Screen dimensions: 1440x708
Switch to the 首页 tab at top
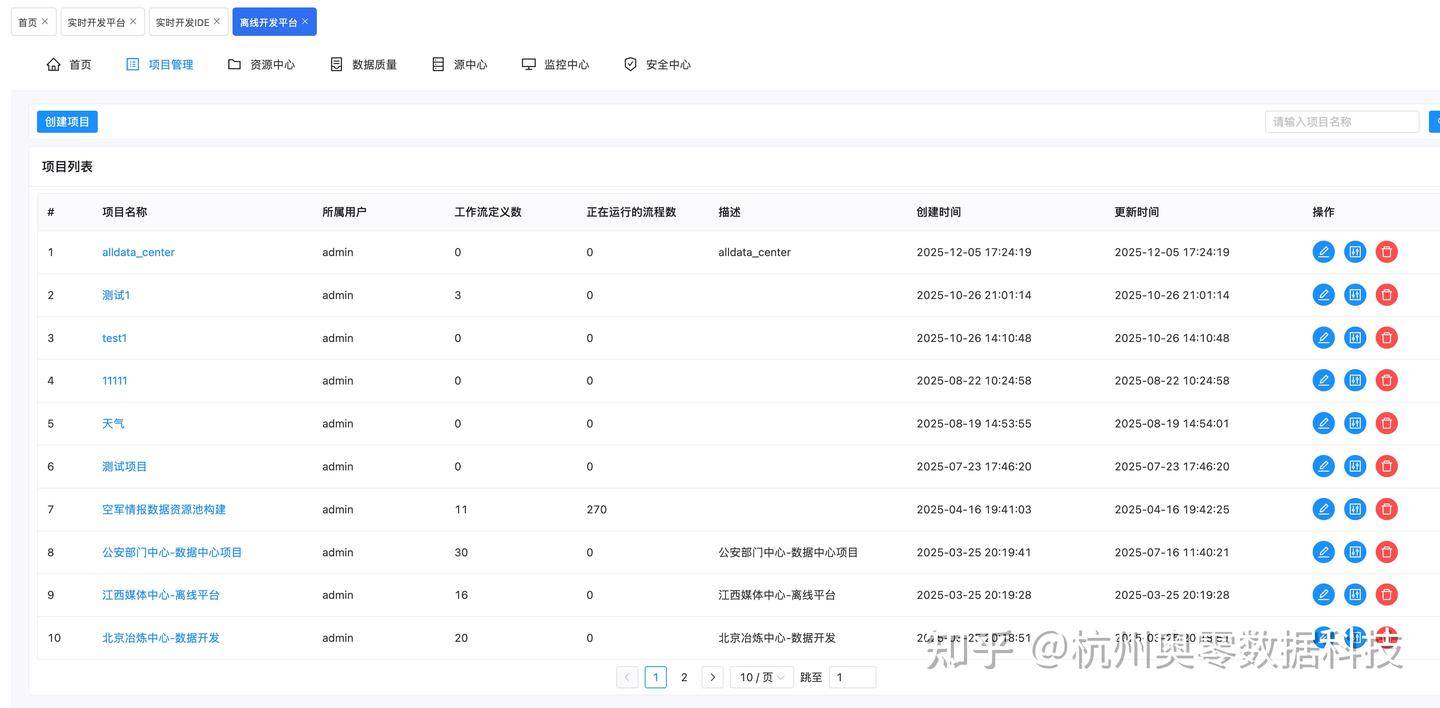pyautogui.click(x=27, y=22)
